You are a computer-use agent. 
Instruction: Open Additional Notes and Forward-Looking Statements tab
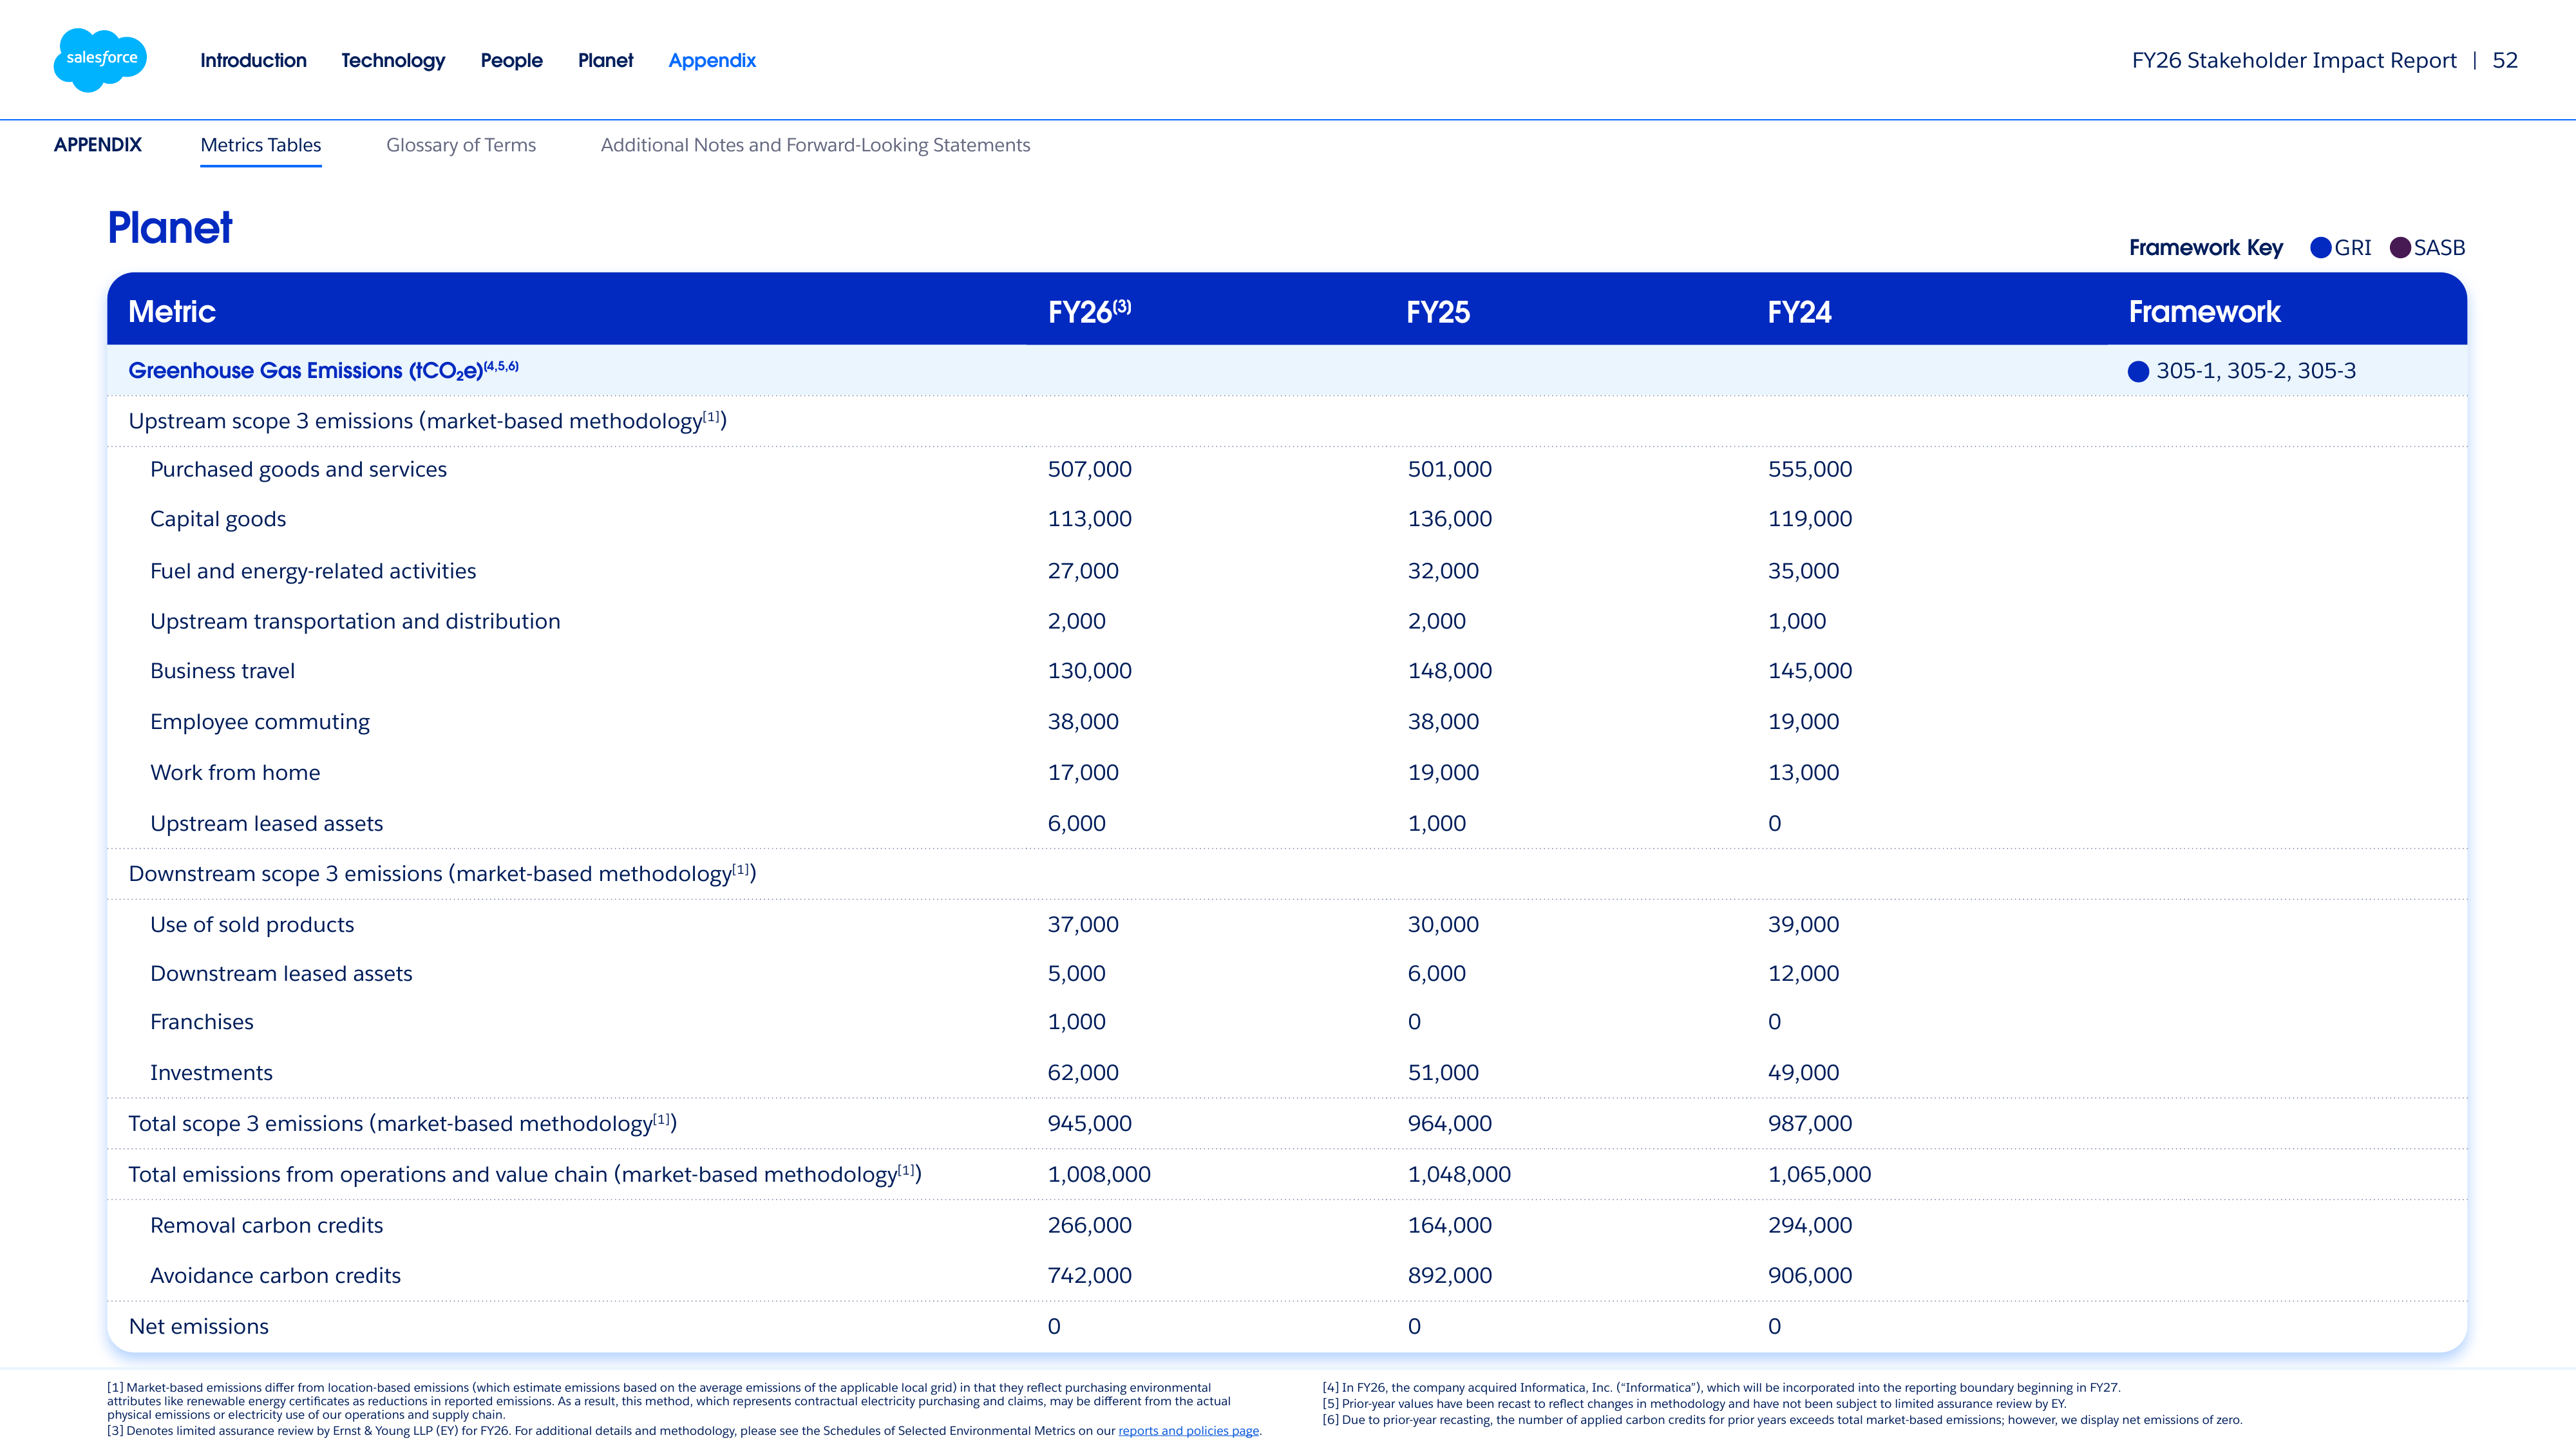tap(815, 145)
